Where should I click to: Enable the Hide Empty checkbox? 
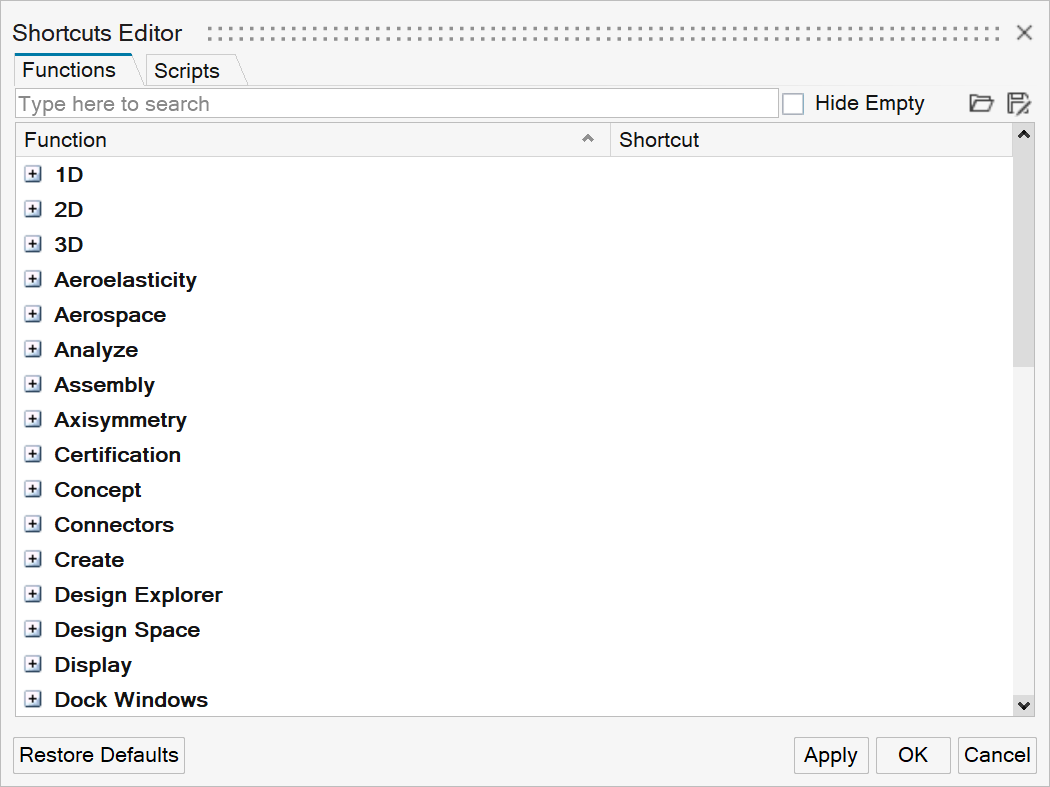point(793,104)
